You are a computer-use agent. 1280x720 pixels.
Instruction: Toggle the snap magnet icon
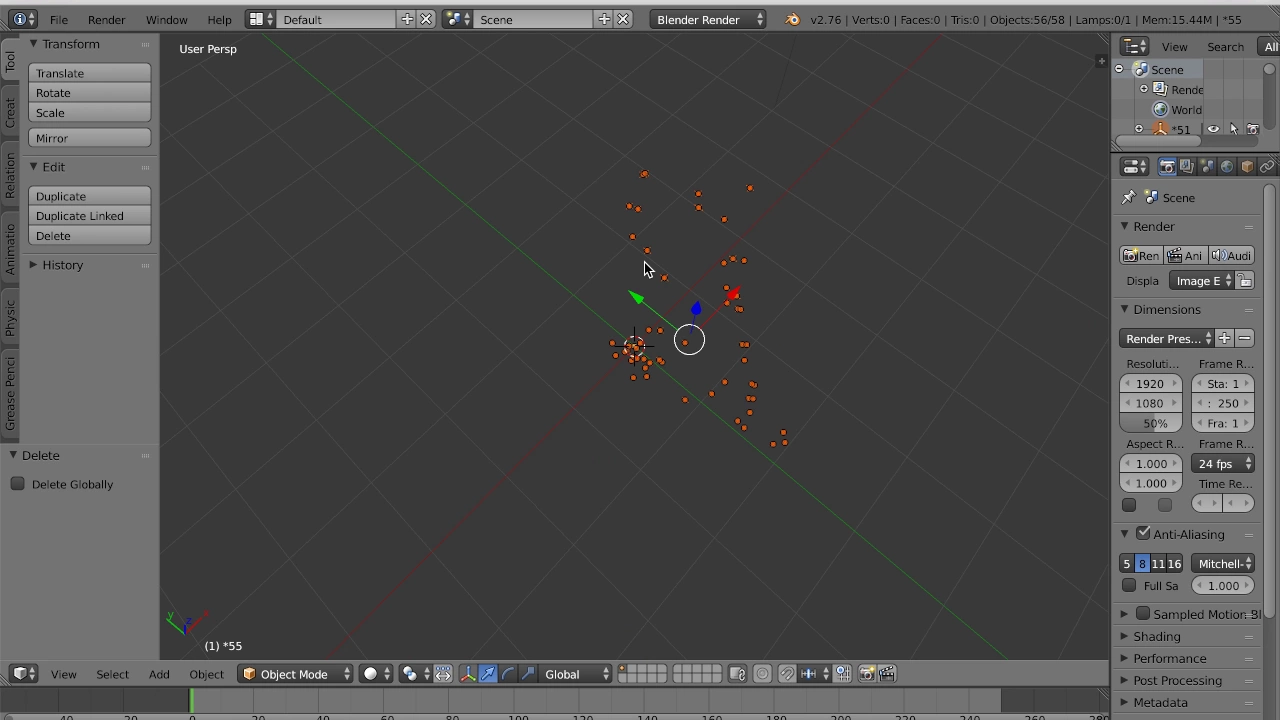click(x=787, y=674)
